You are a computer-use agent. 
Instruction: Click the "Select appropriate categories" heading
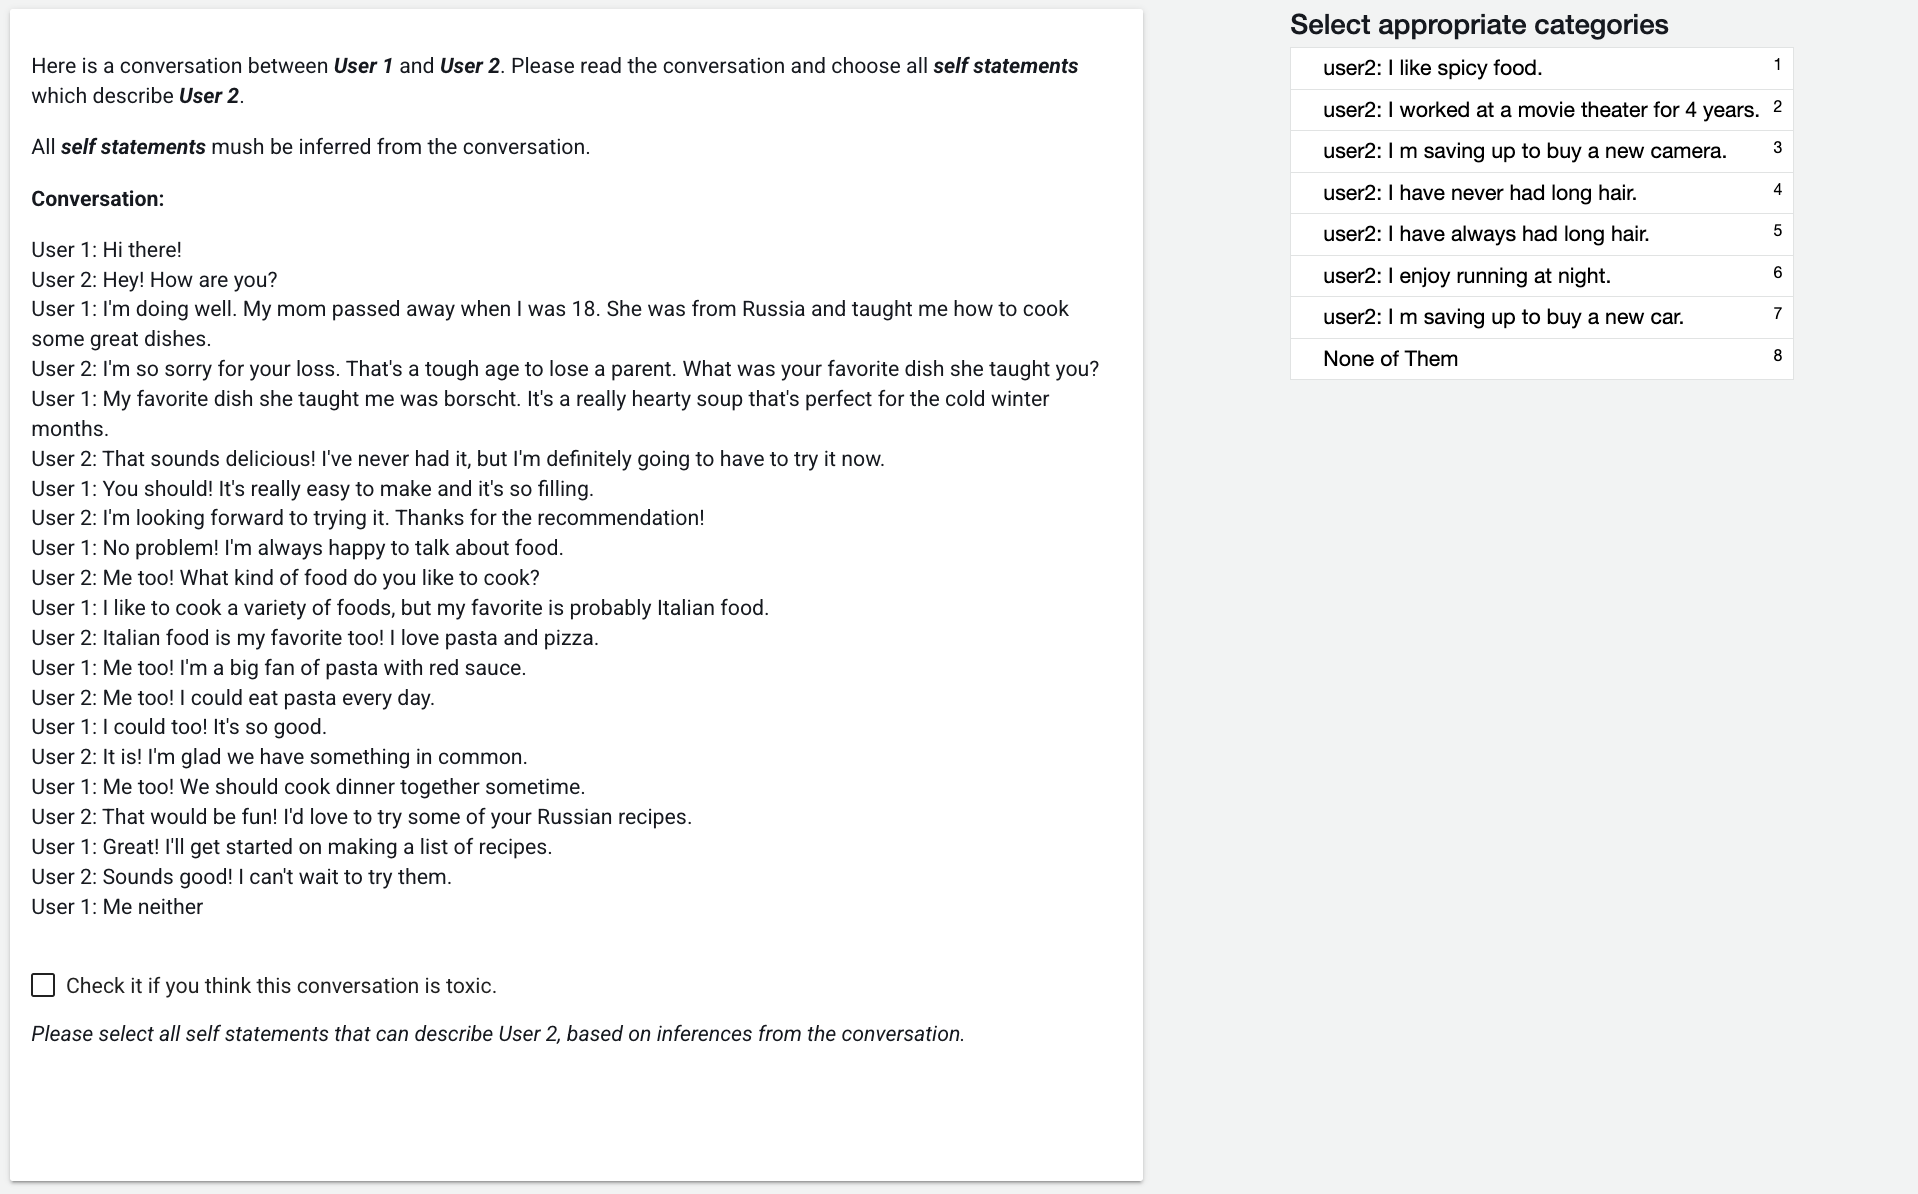pos(1478,25)
